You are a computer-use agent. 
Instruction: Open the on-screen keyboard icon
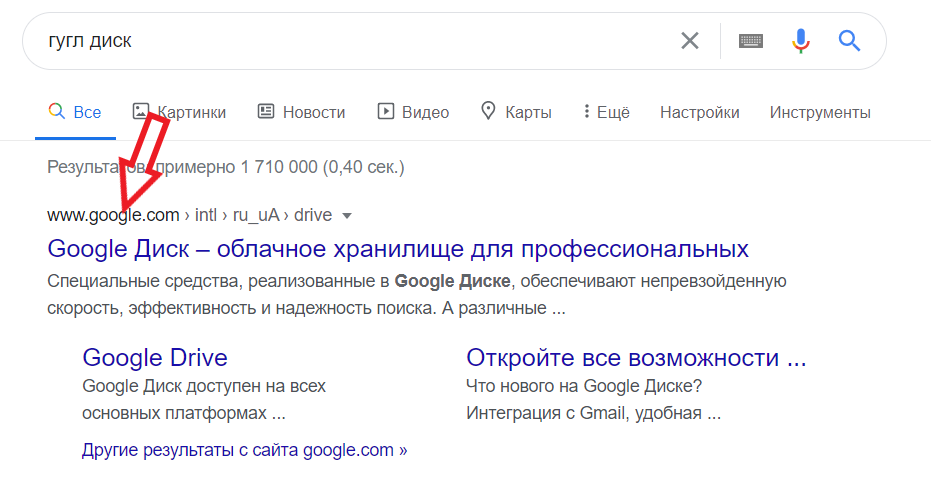(751, 41)
